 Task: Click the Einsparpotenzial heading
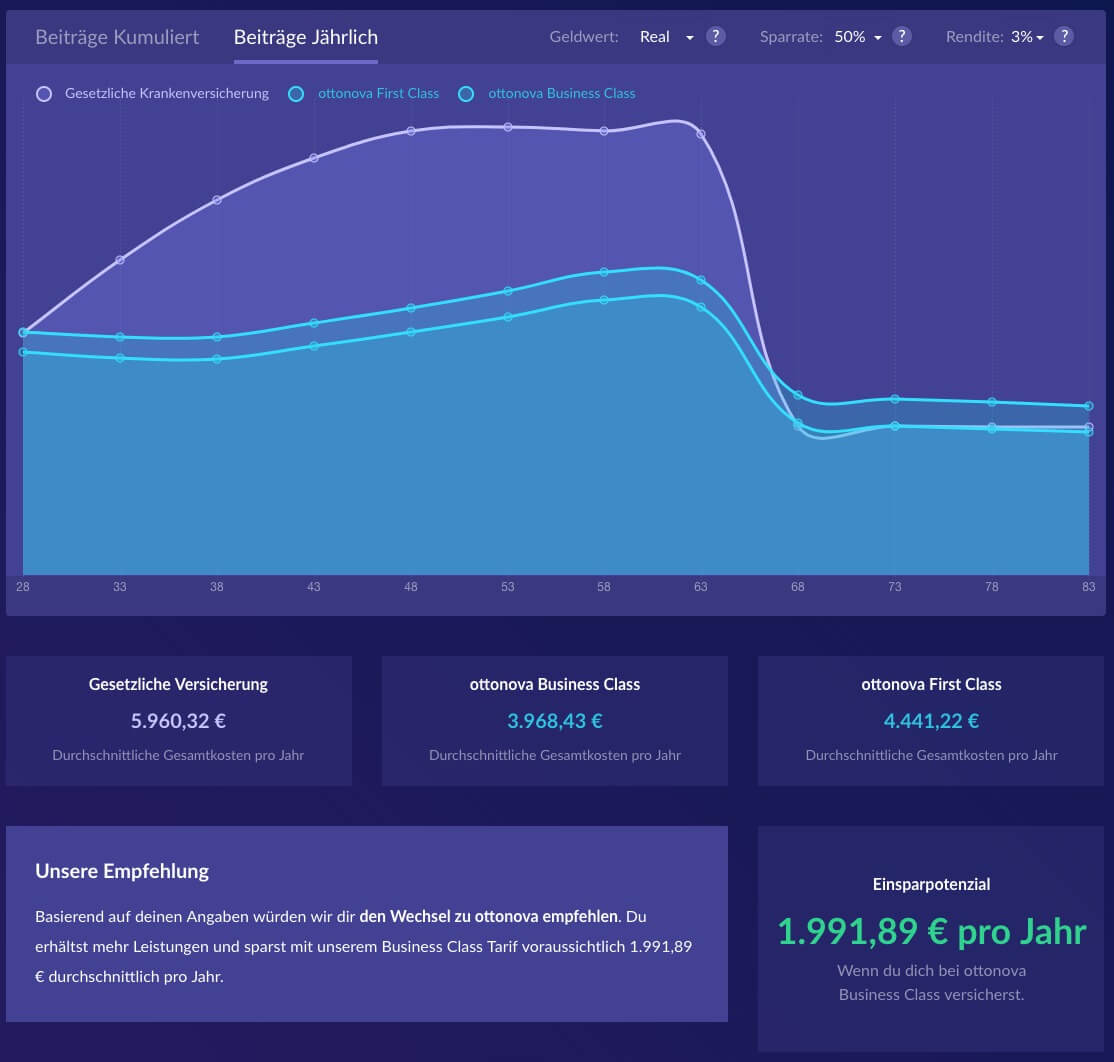pyautogui.click(x=931, y=884)
